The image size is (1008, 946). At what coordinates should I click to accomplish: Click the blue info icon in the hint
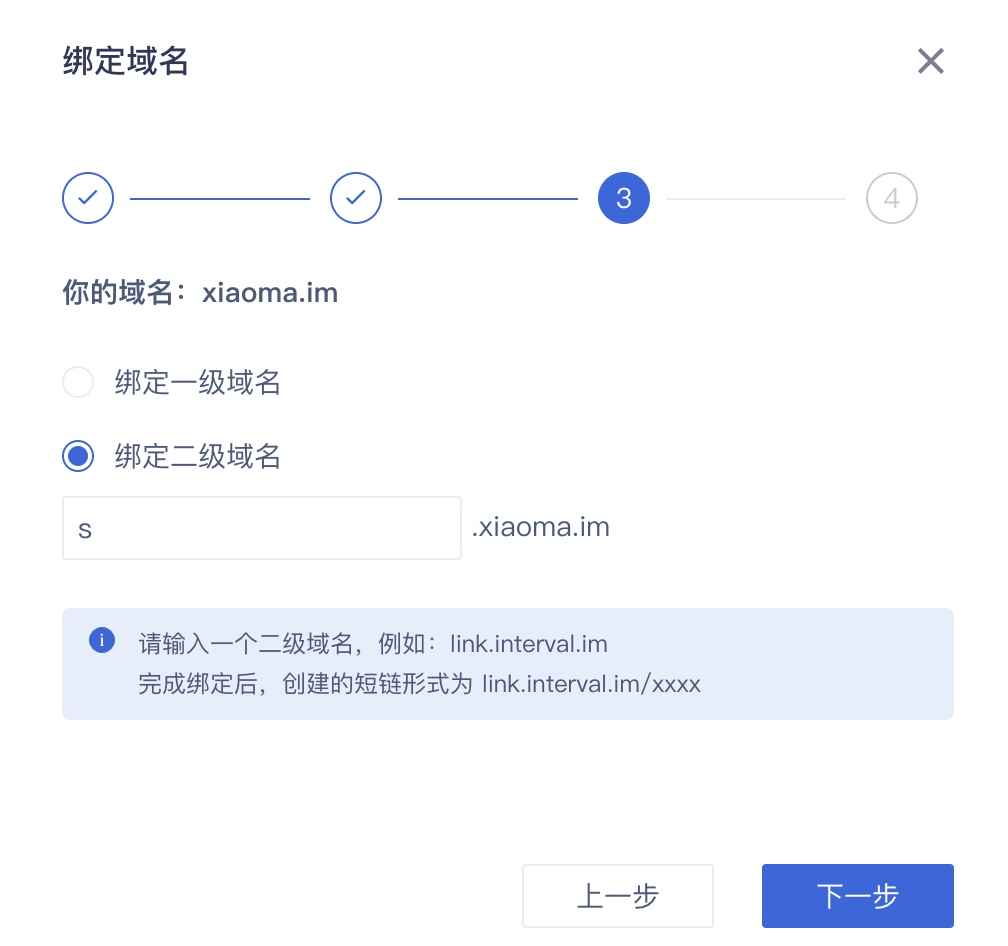click(x=102, y=640)
